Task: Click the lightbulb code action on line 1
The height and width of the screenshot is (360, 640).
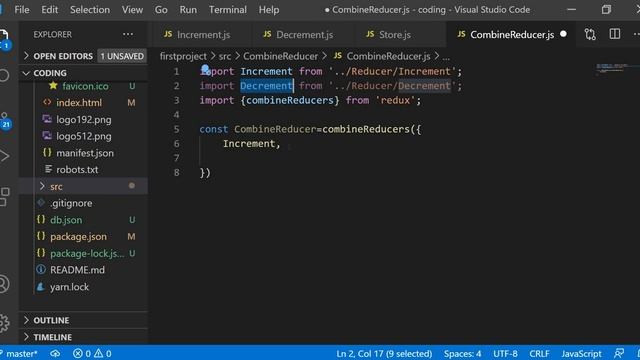Action: pyautogui.click(x=205, y=69)
